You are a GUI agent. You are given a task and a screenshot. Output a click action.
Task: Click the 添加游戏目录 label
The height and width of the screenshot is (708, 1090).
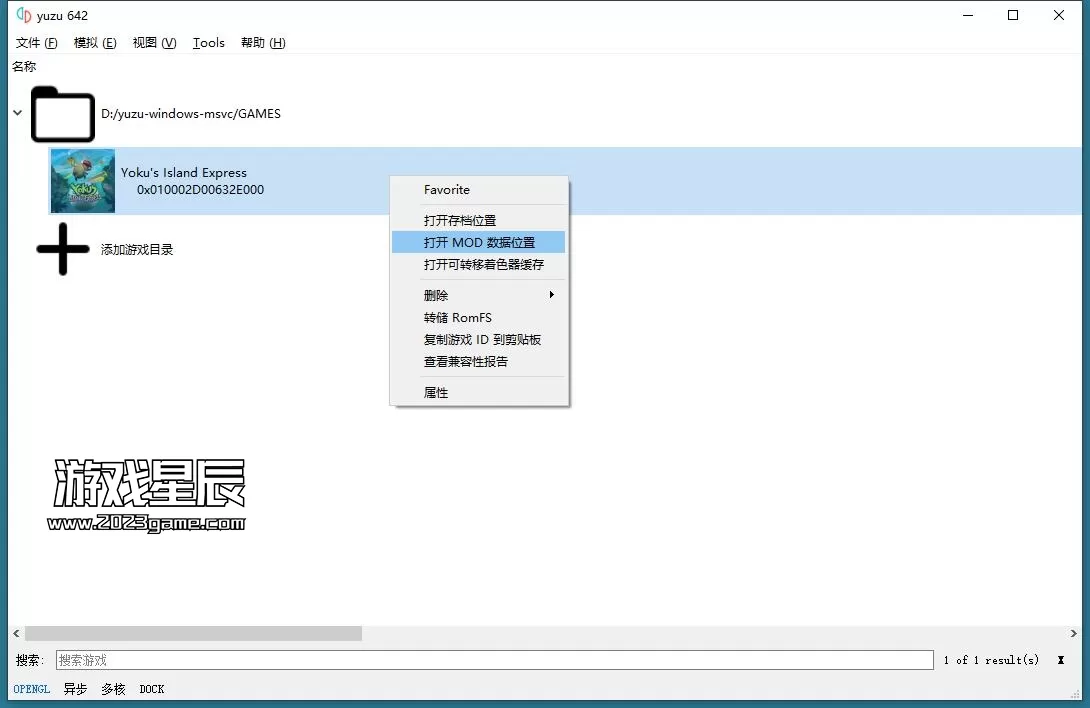[x=137, y=249]
